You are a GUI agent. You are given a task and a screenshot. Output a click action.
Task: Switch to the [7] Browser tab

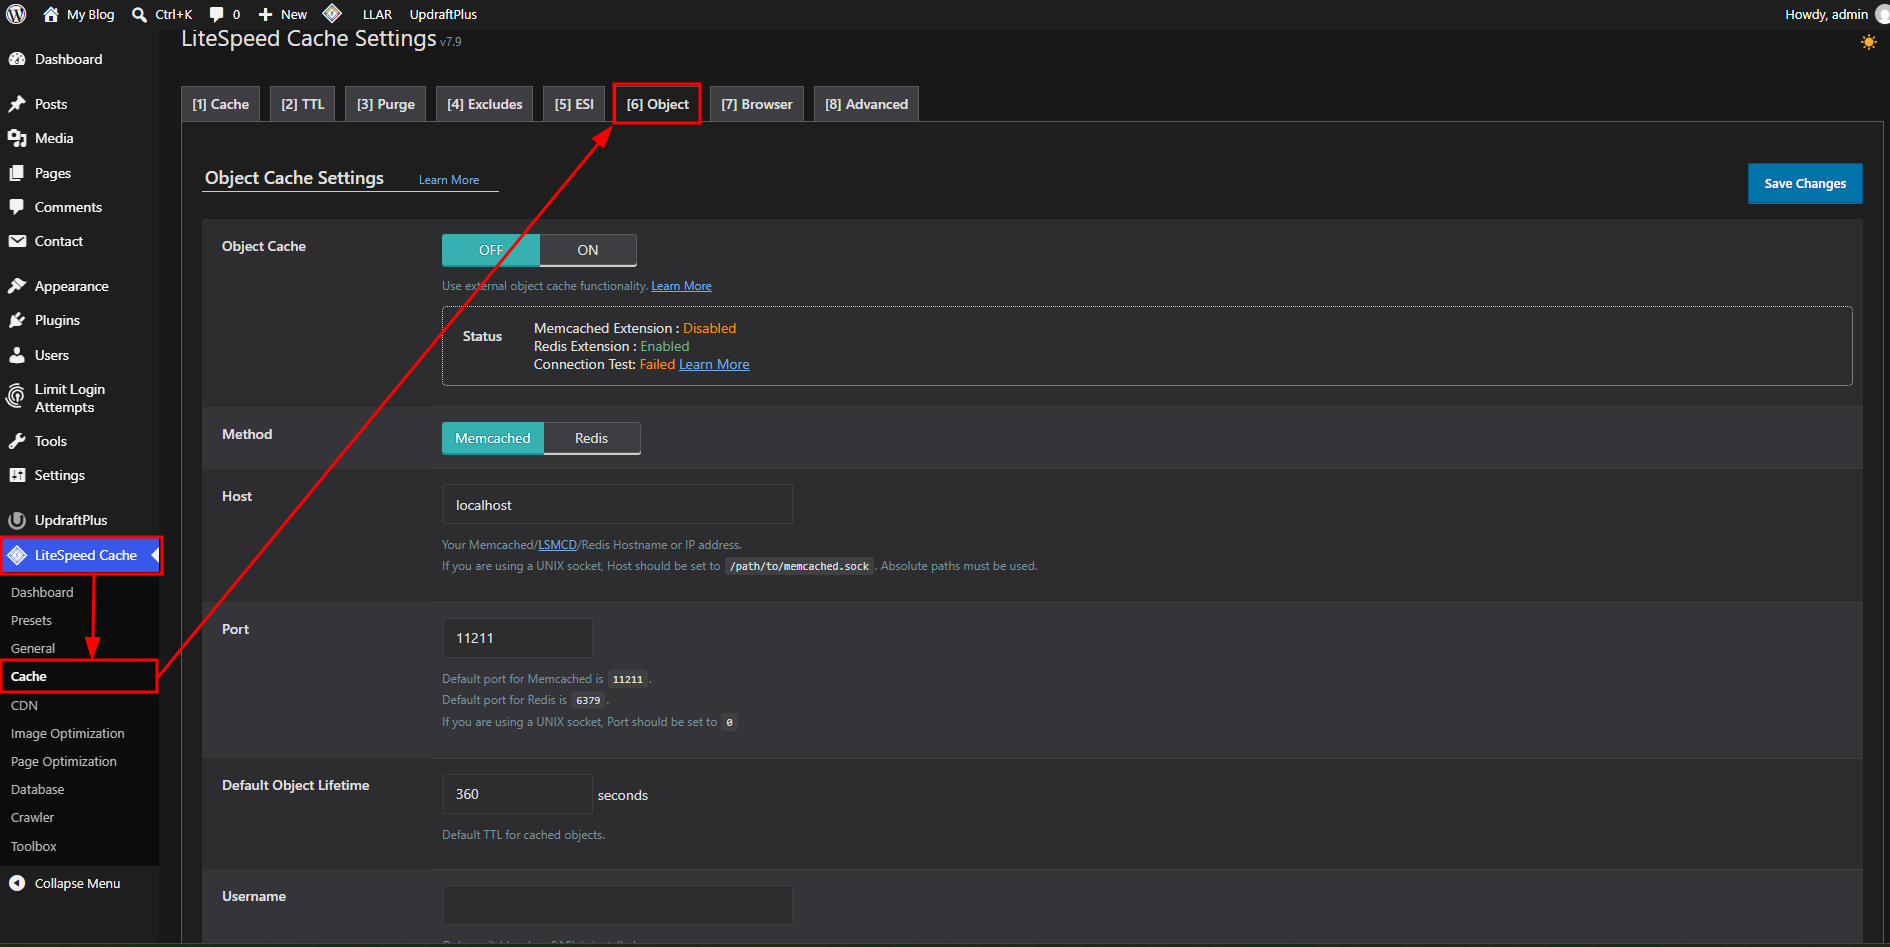click(x=757, y=104)
